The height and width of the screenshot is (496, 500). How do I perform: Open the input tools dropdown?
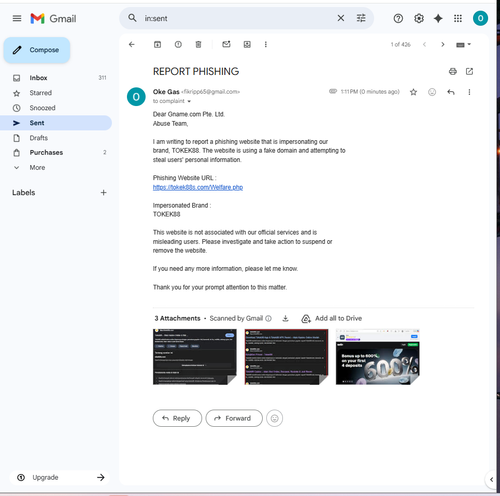(x=463, y=45)
